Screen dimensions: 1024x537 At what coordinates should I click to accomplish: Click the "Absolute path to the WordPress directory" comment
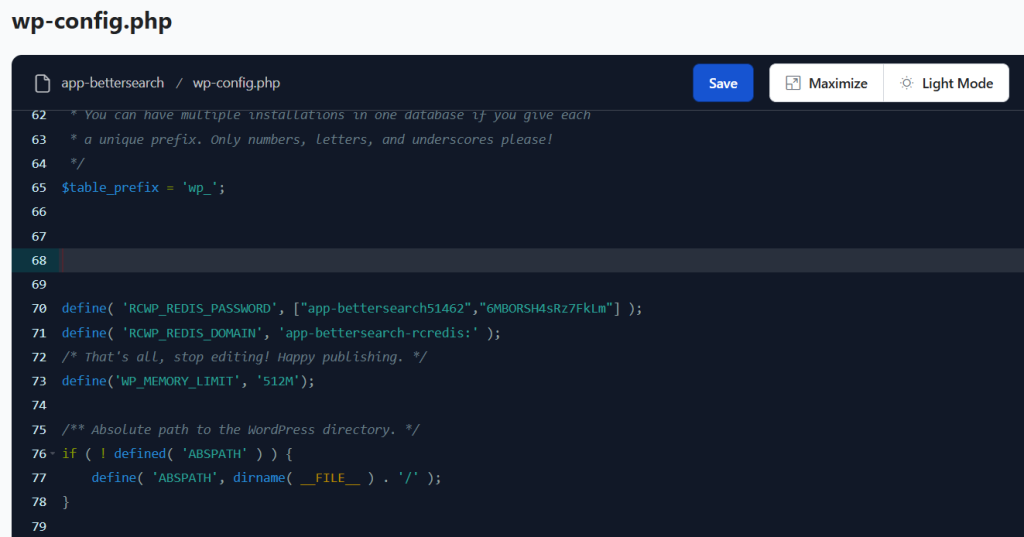(x=240, y=430)
